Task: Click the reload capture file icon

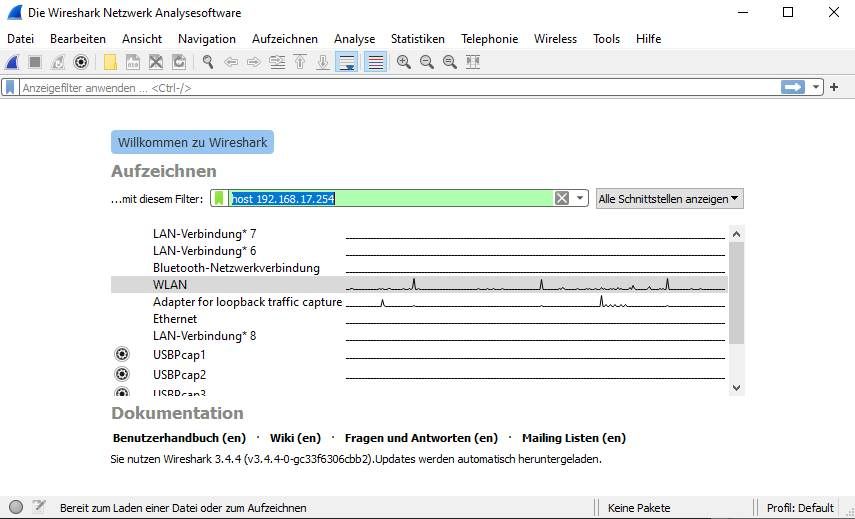Action: 179,62
